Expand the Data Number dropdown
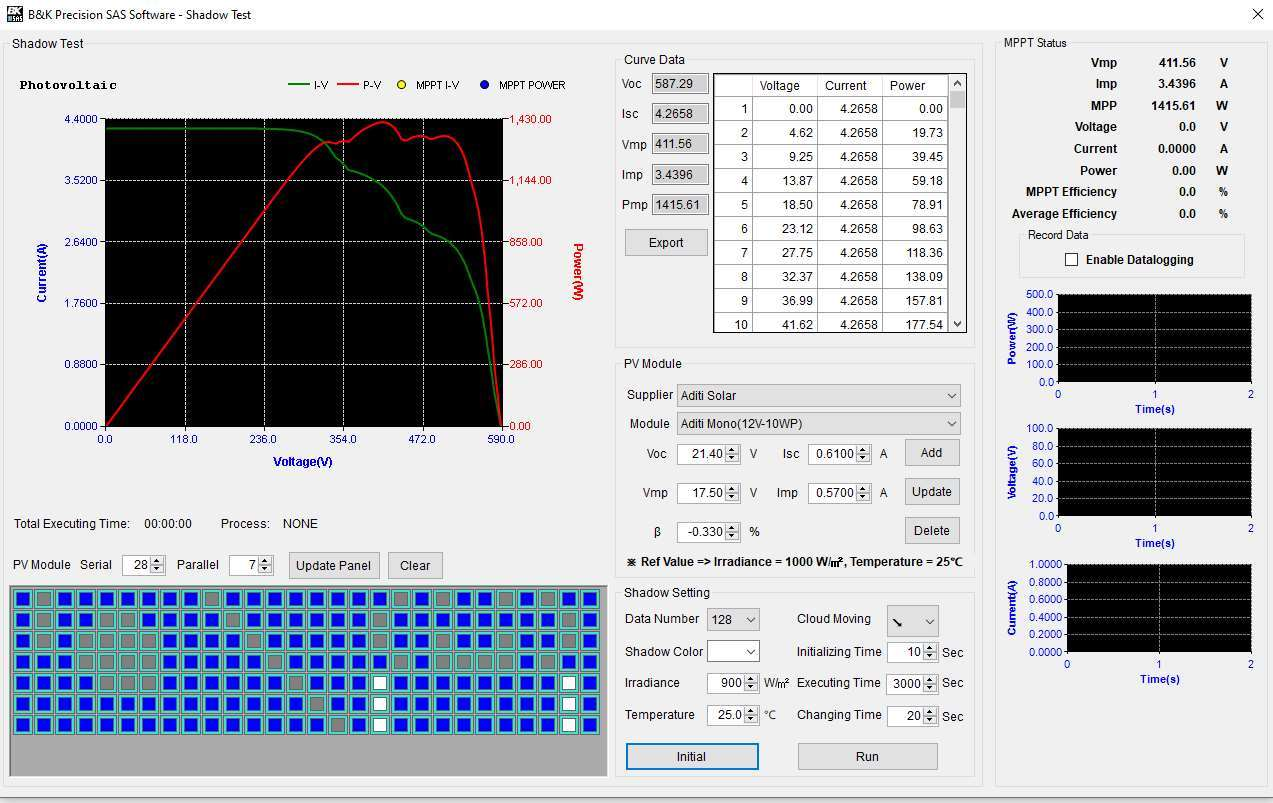 733,620
